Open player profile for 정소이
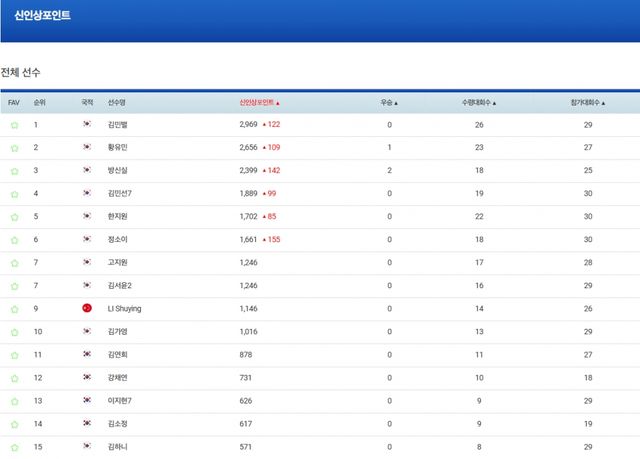This screenshot has width=640, height=459. 117,240
